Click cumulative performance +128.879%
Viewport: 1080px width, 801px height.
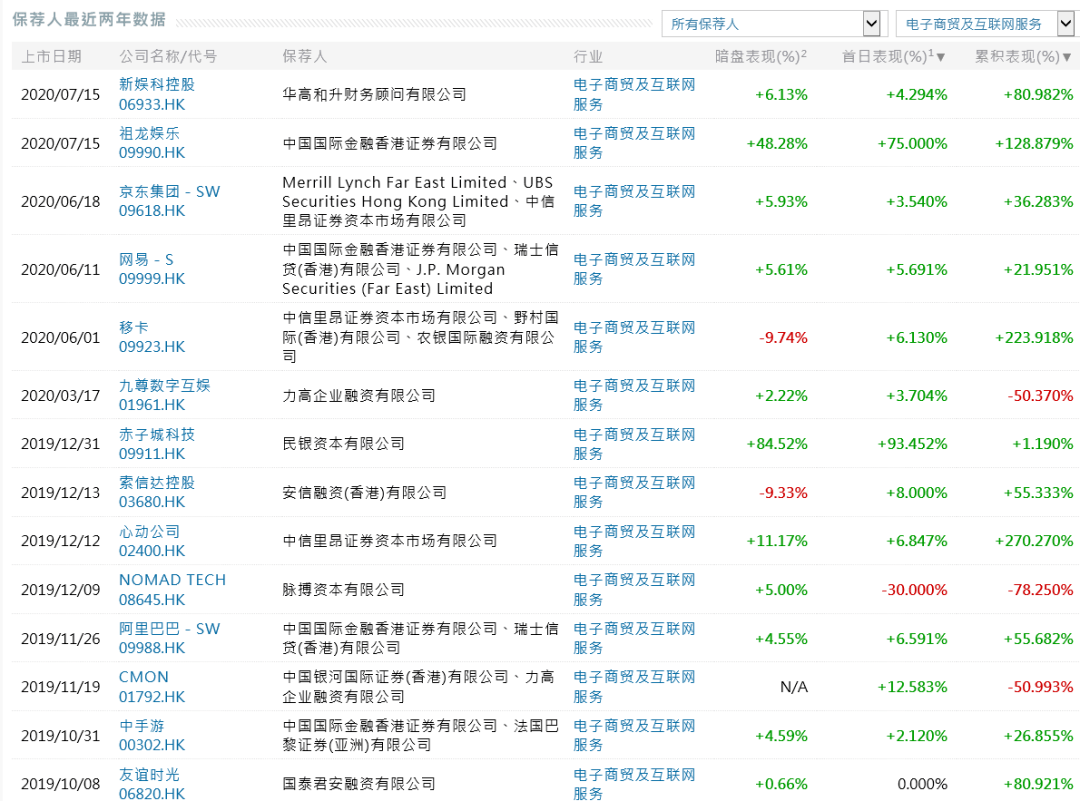click(x=1034, y=144)
